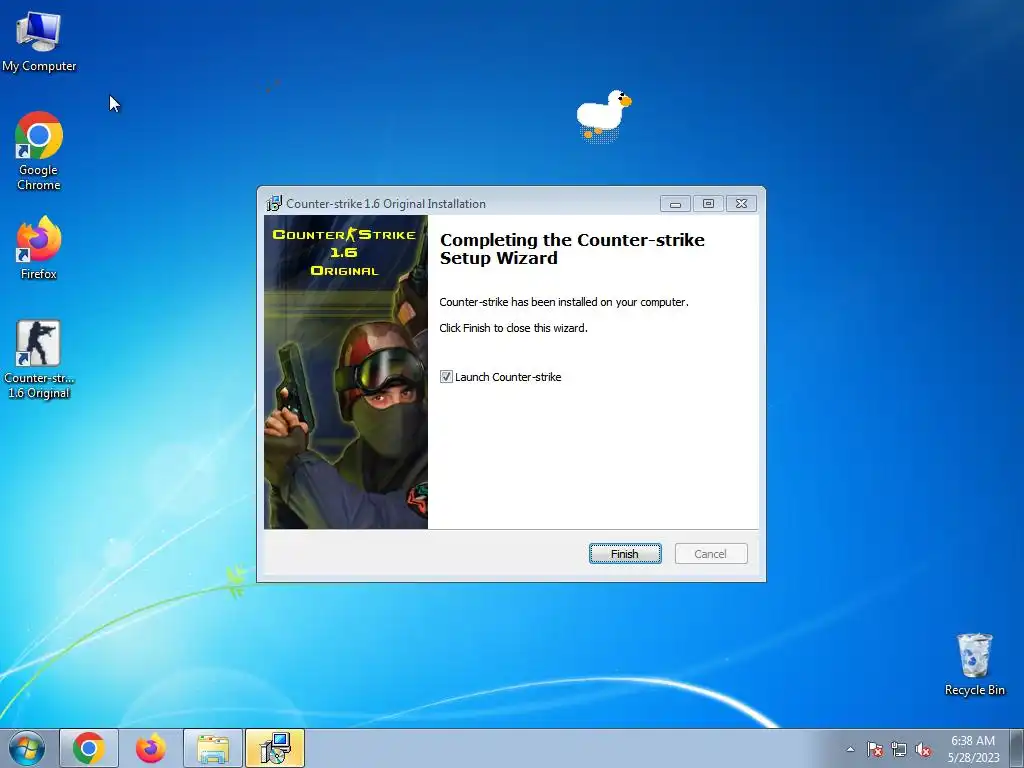This screenshot has height=768, width=1024.
Task: Click the white goose on the desktop
Action: 603,115
